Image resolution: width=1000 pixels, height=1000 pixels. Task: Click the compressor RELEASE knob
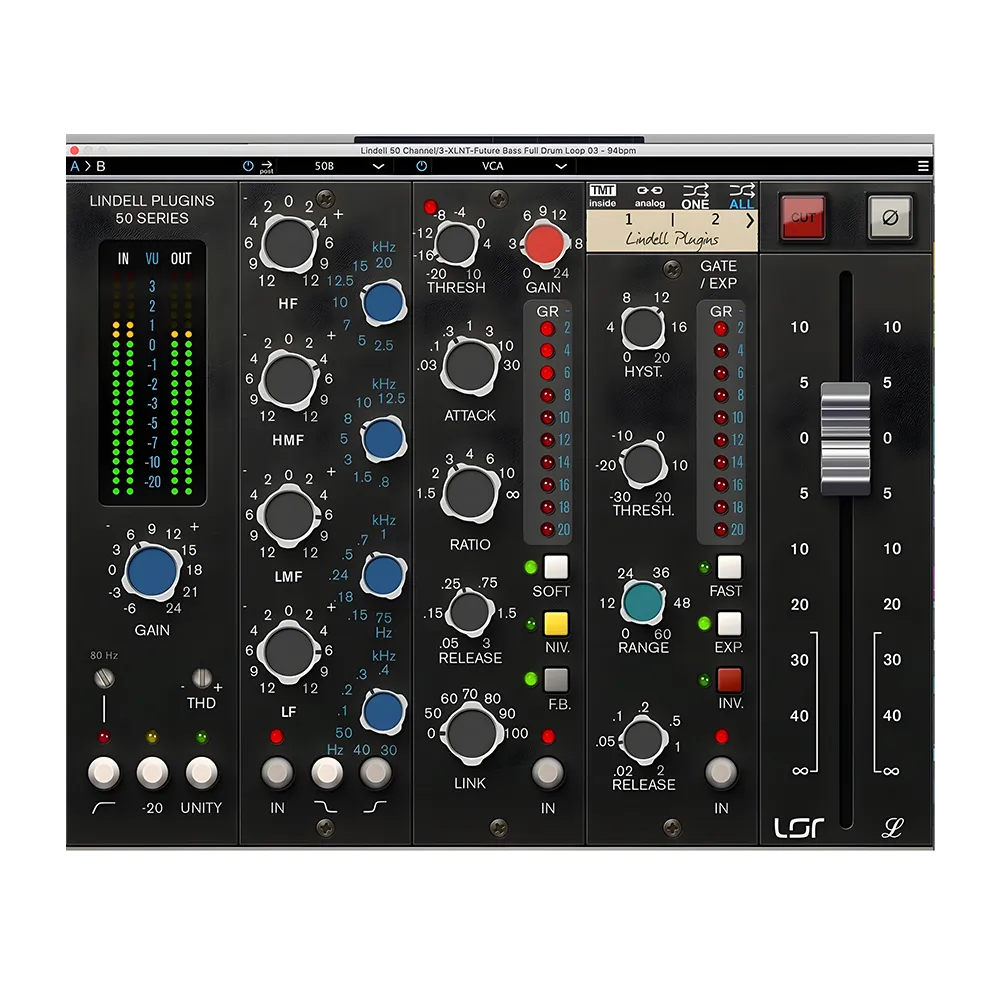[x=470, y=612]
